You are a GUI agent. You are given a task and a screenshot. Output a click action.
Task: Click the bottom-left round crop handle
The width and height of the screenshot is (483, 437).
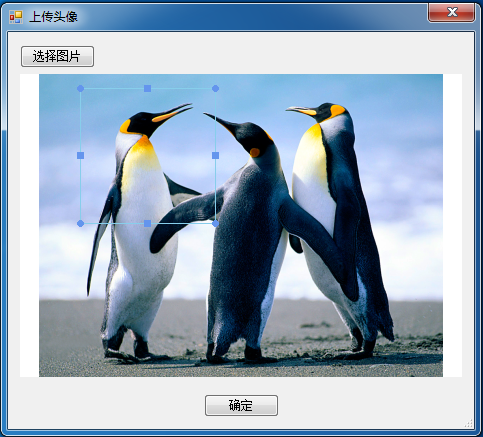tap(80, 223)
